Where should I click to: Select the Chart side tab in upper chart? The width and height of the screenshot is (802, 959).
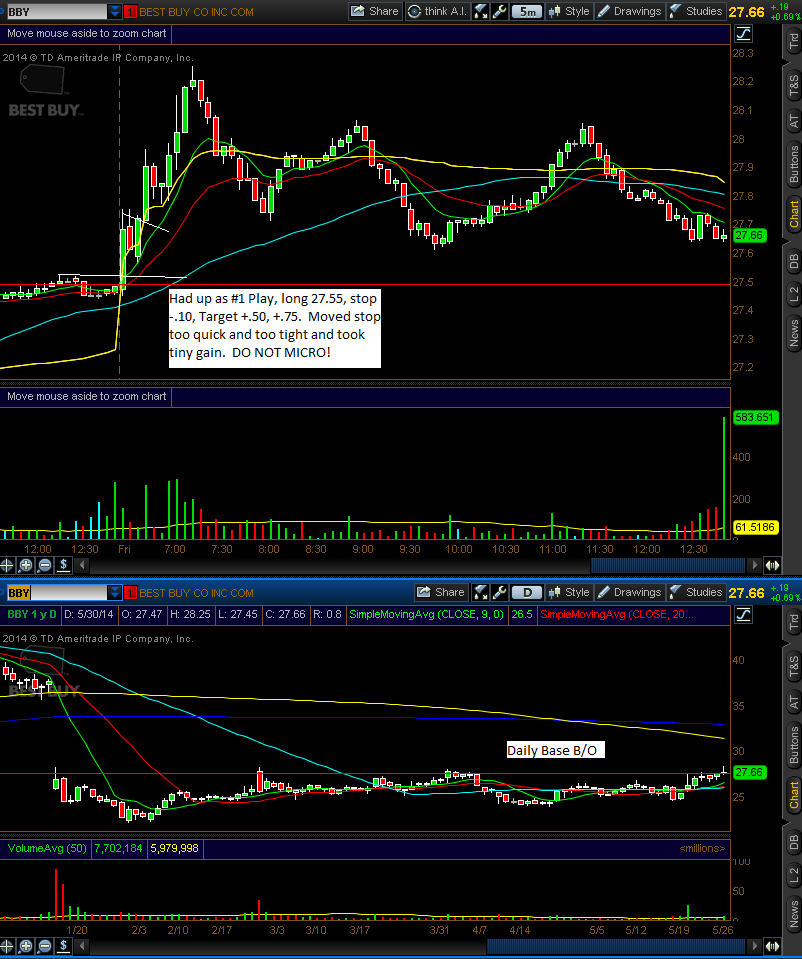[x=793, y=215]
